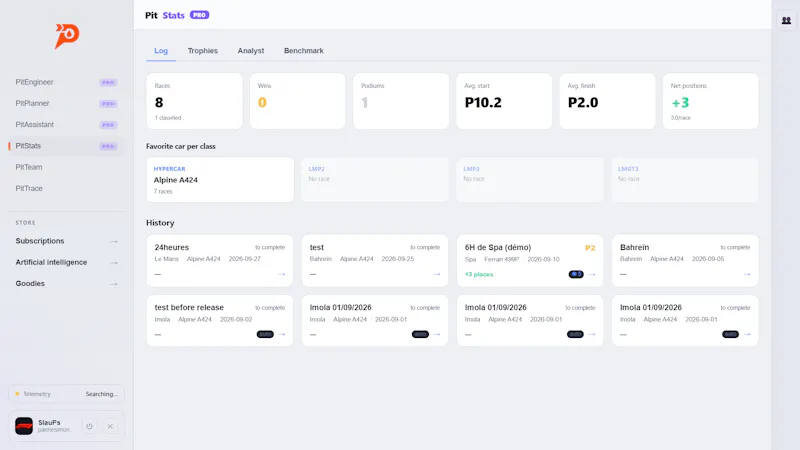The height and width of the screenshot is (450, 800).
Task: Click the SlauPs username text
Action: [49, 422]
